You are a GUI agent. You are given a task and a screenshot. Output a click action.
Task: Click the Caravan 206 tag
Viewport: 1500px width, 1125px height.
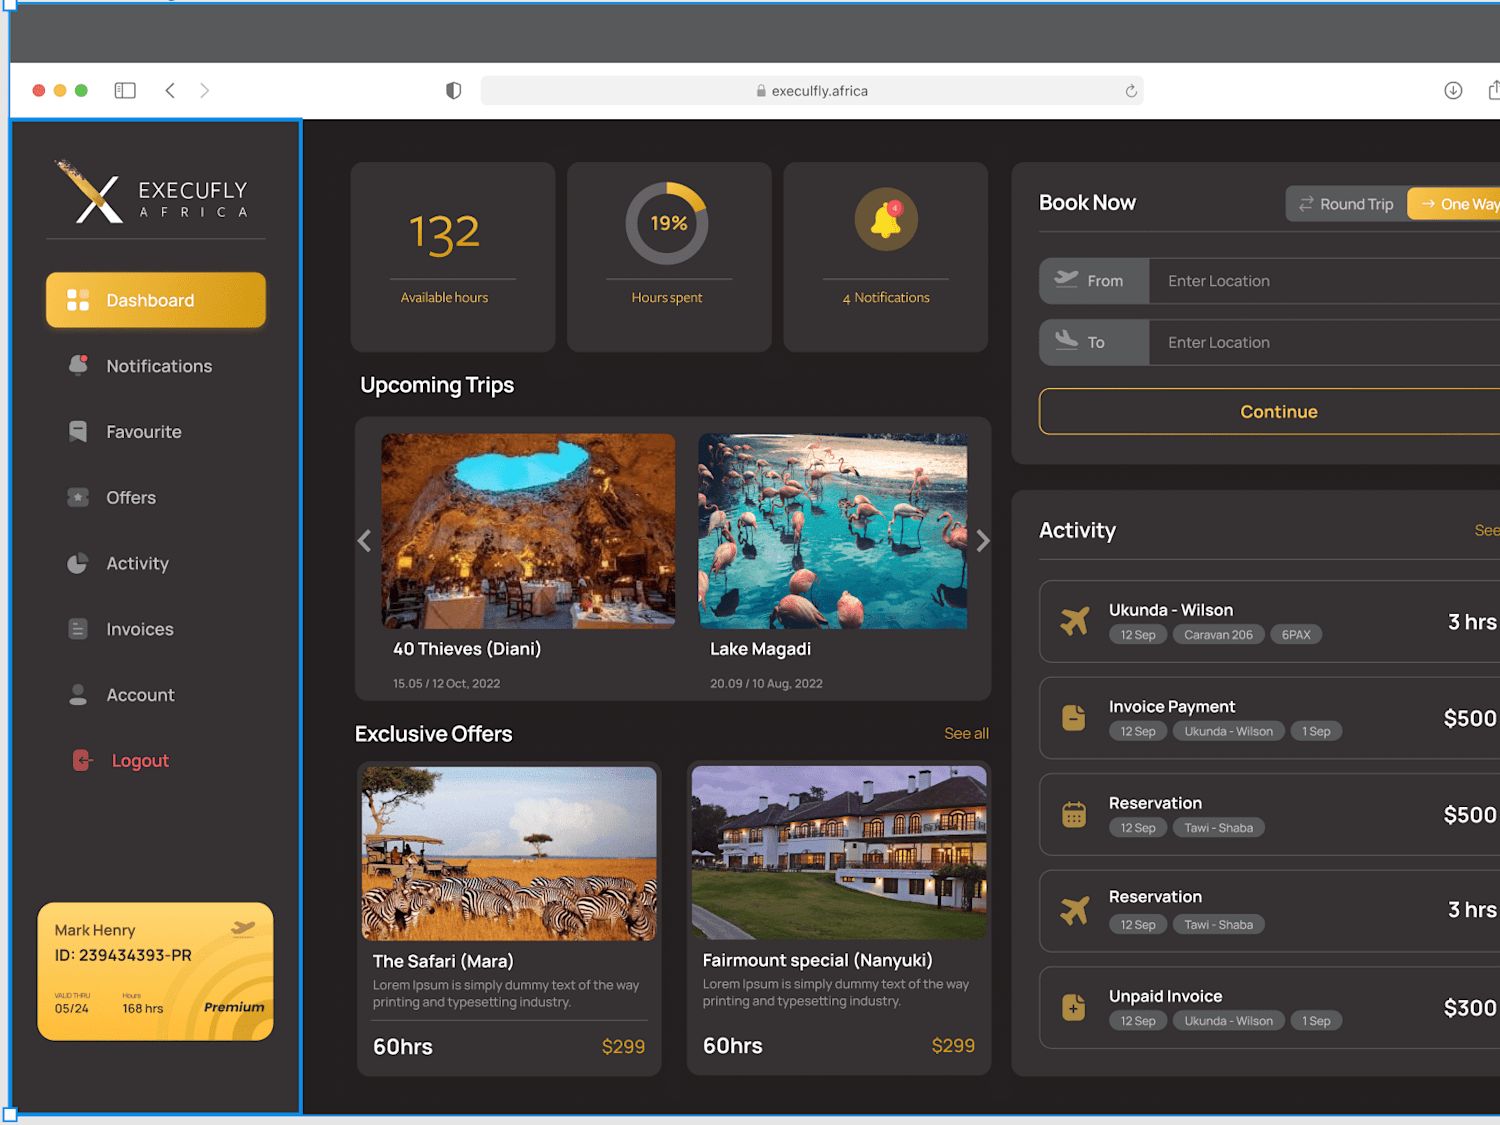(x=1218, y=635)
